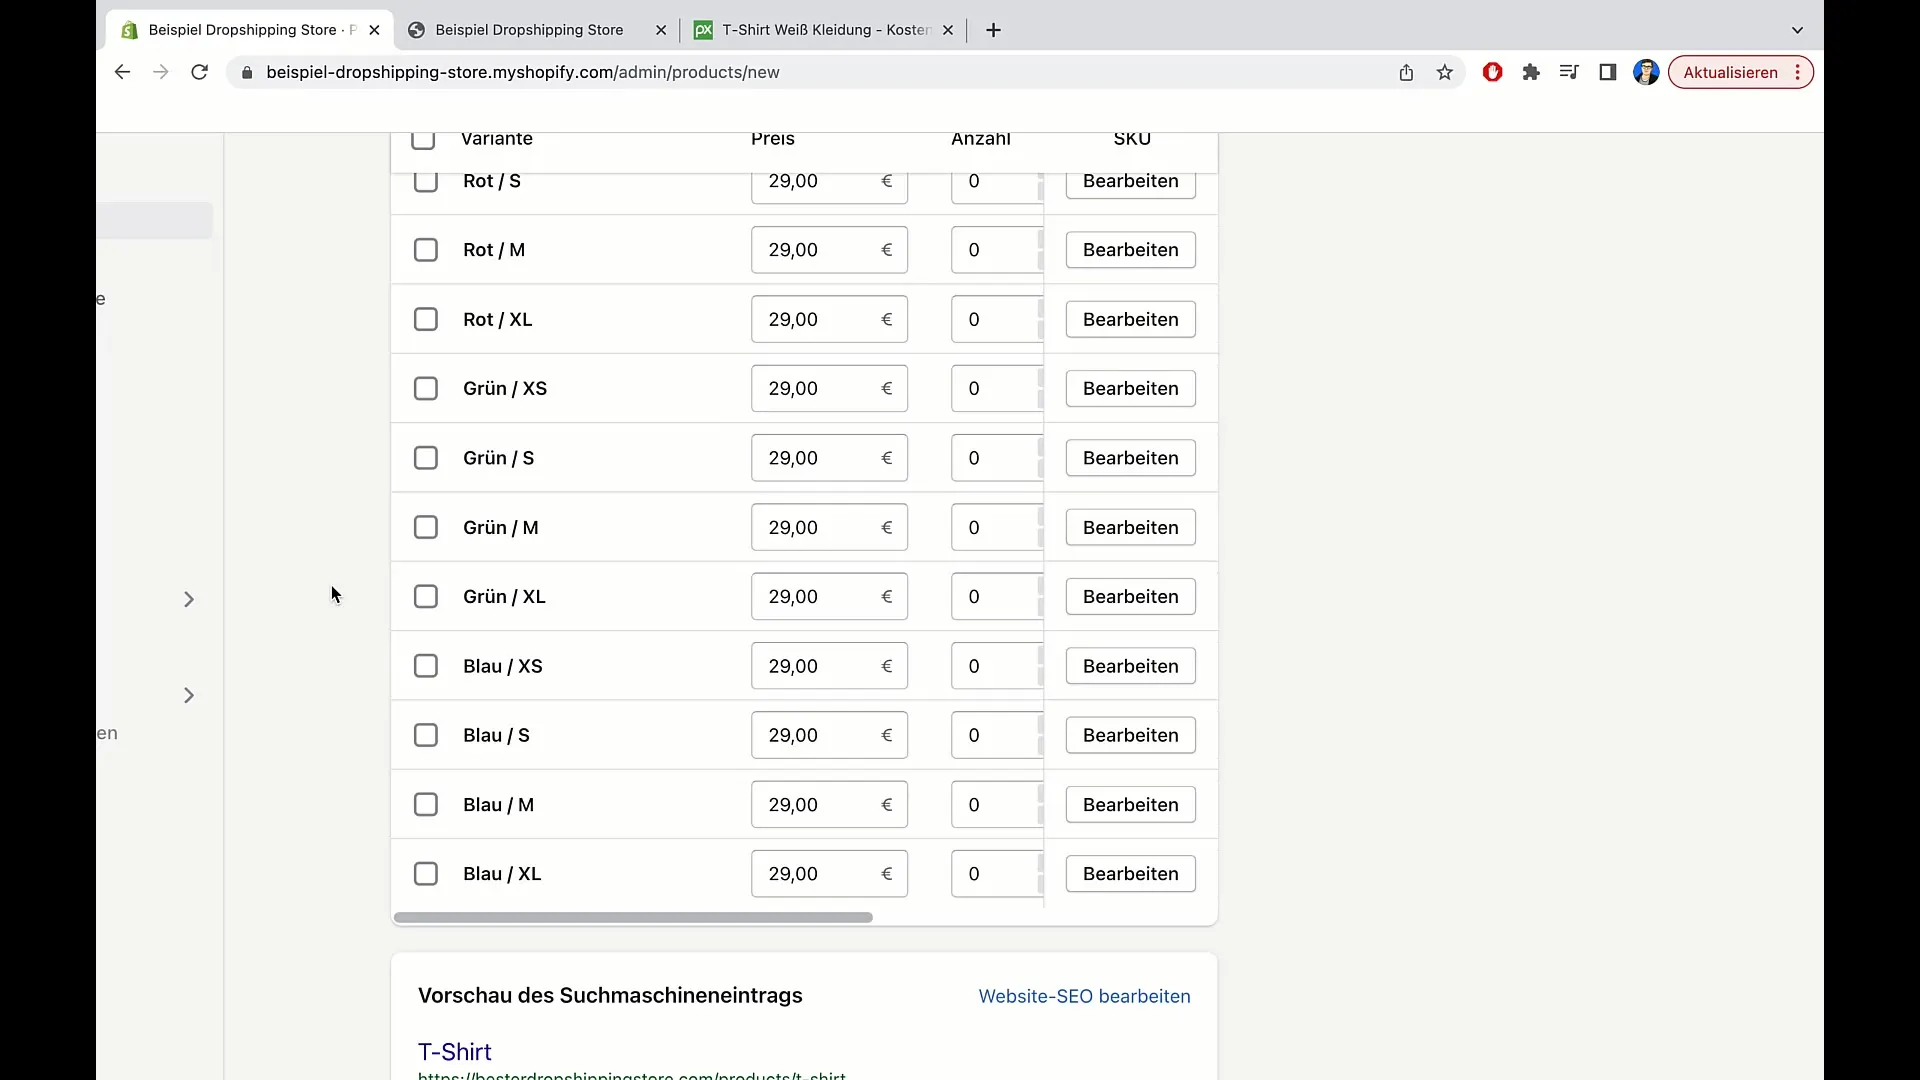Open the Extensions puzzle menu

coord(1531,72)
